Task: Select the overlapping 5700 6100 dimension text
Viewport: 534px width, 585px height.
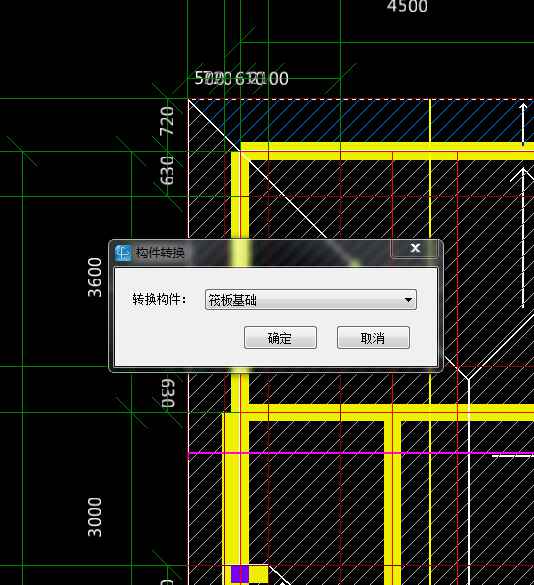Action: pyautogui.click(x=241, y=78)
